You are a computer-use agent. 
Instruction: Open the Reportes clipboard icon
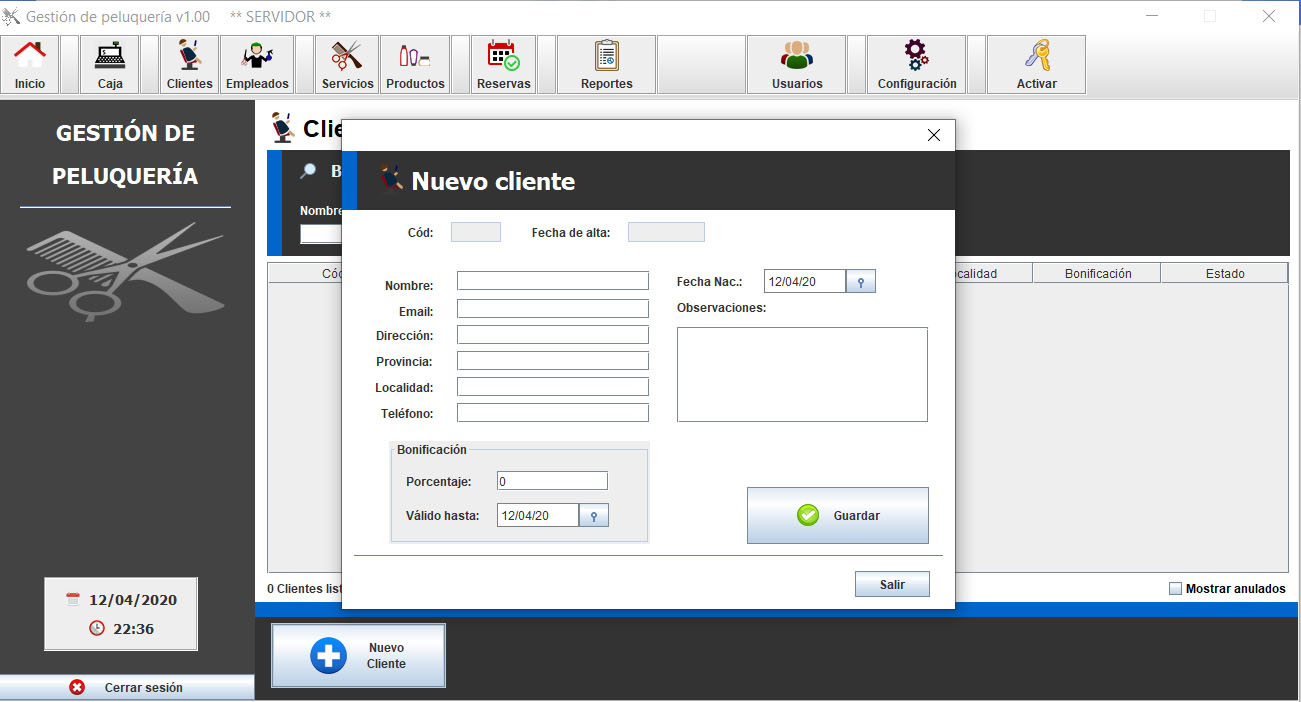tap(606, 65)
